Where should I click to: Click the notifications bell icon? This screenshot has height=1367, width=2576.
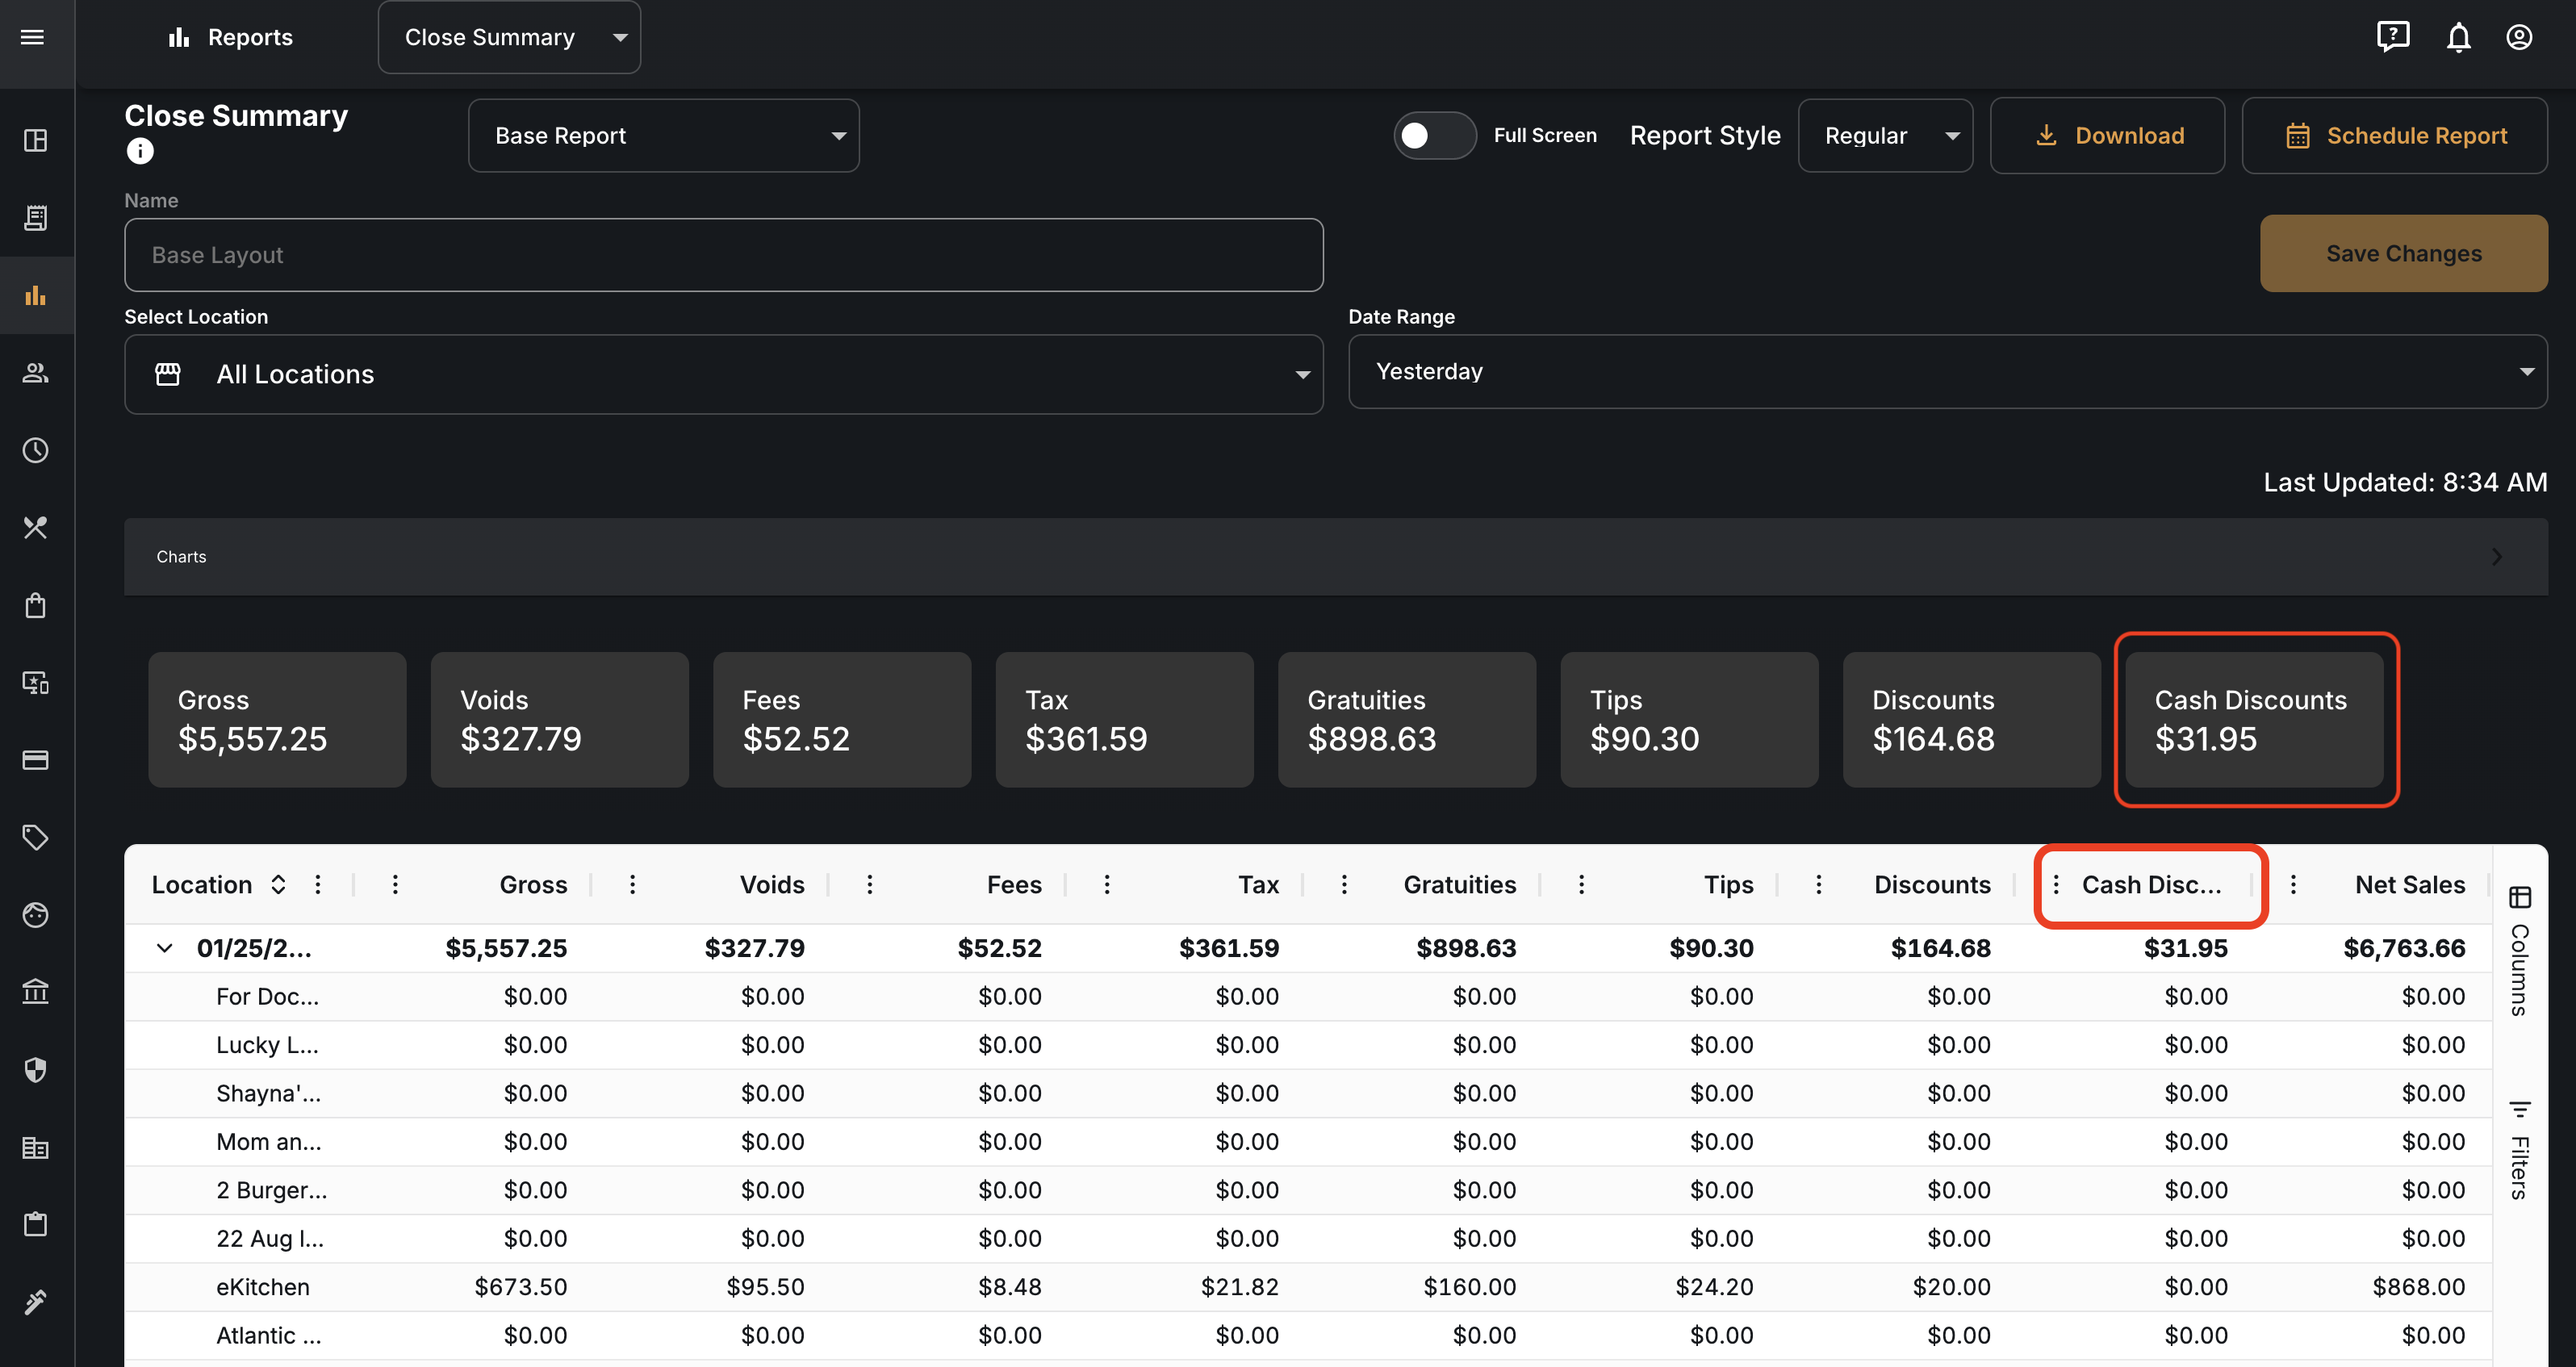click(2458, 37)
